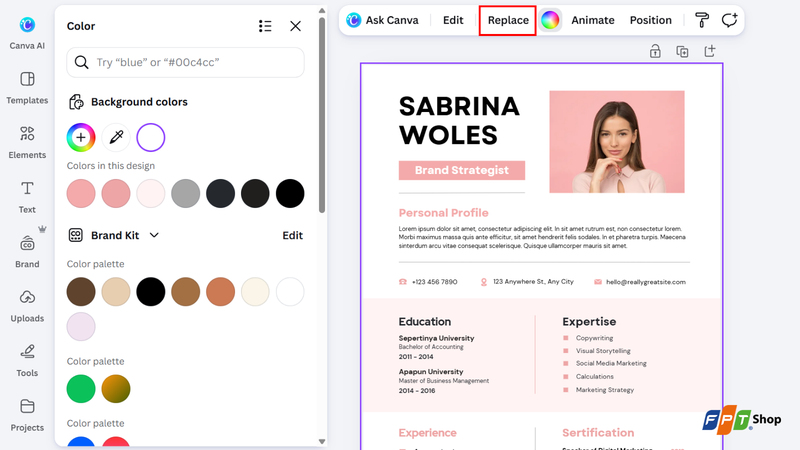This screenshot has height=450, width=800.
Task: Open the Projects folder
Action: (27, 415)
